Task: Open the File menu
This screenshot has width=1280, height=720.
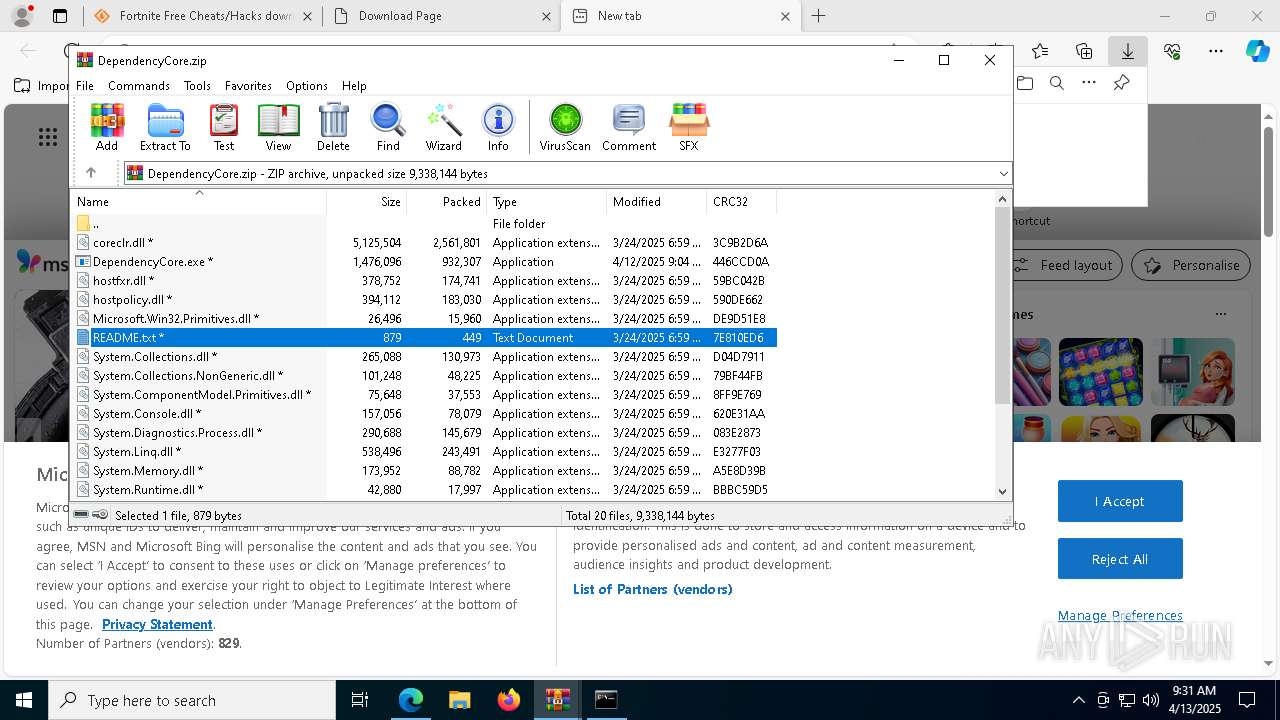Action: click(x=85, y=86)
